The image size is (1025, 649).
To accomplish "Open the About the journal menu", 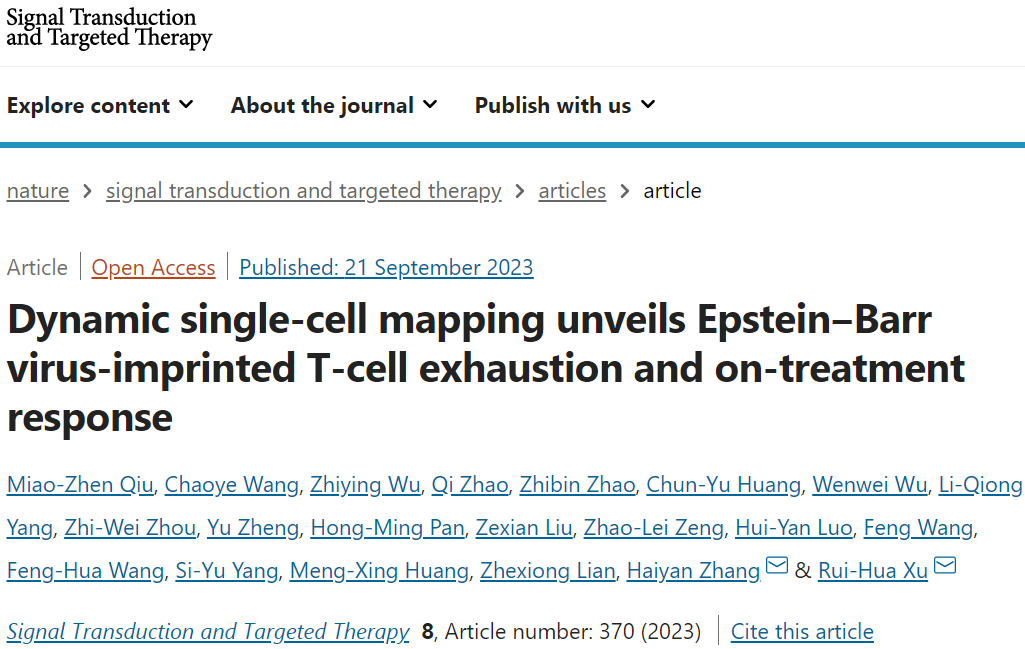I will pyautogui.click(x=334, y=105).
